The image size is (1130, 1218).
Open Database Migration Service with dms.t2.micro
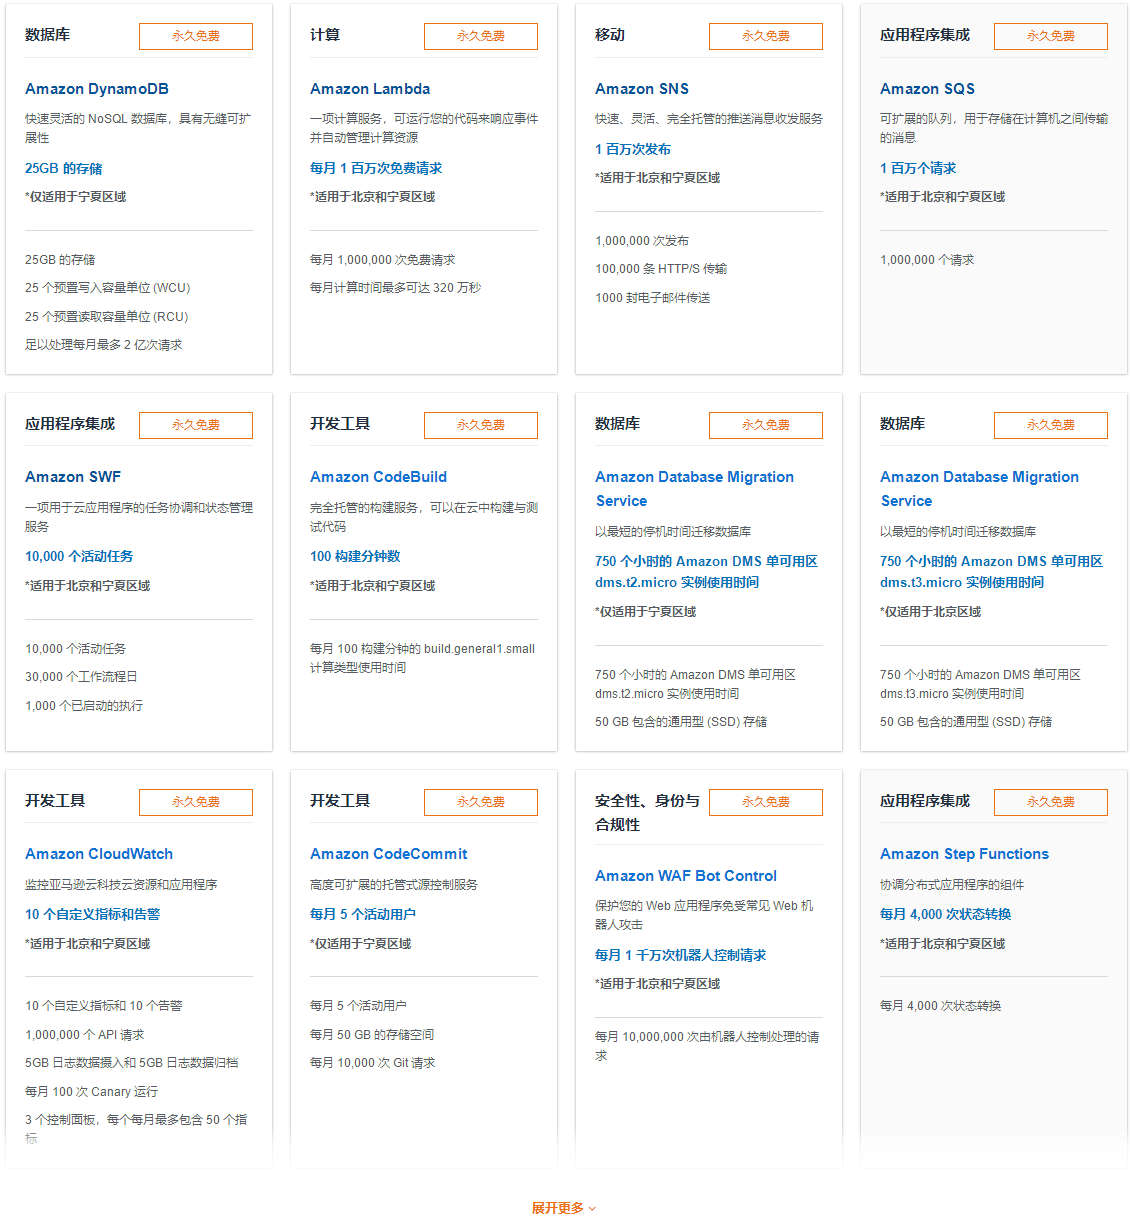[694, 489]
